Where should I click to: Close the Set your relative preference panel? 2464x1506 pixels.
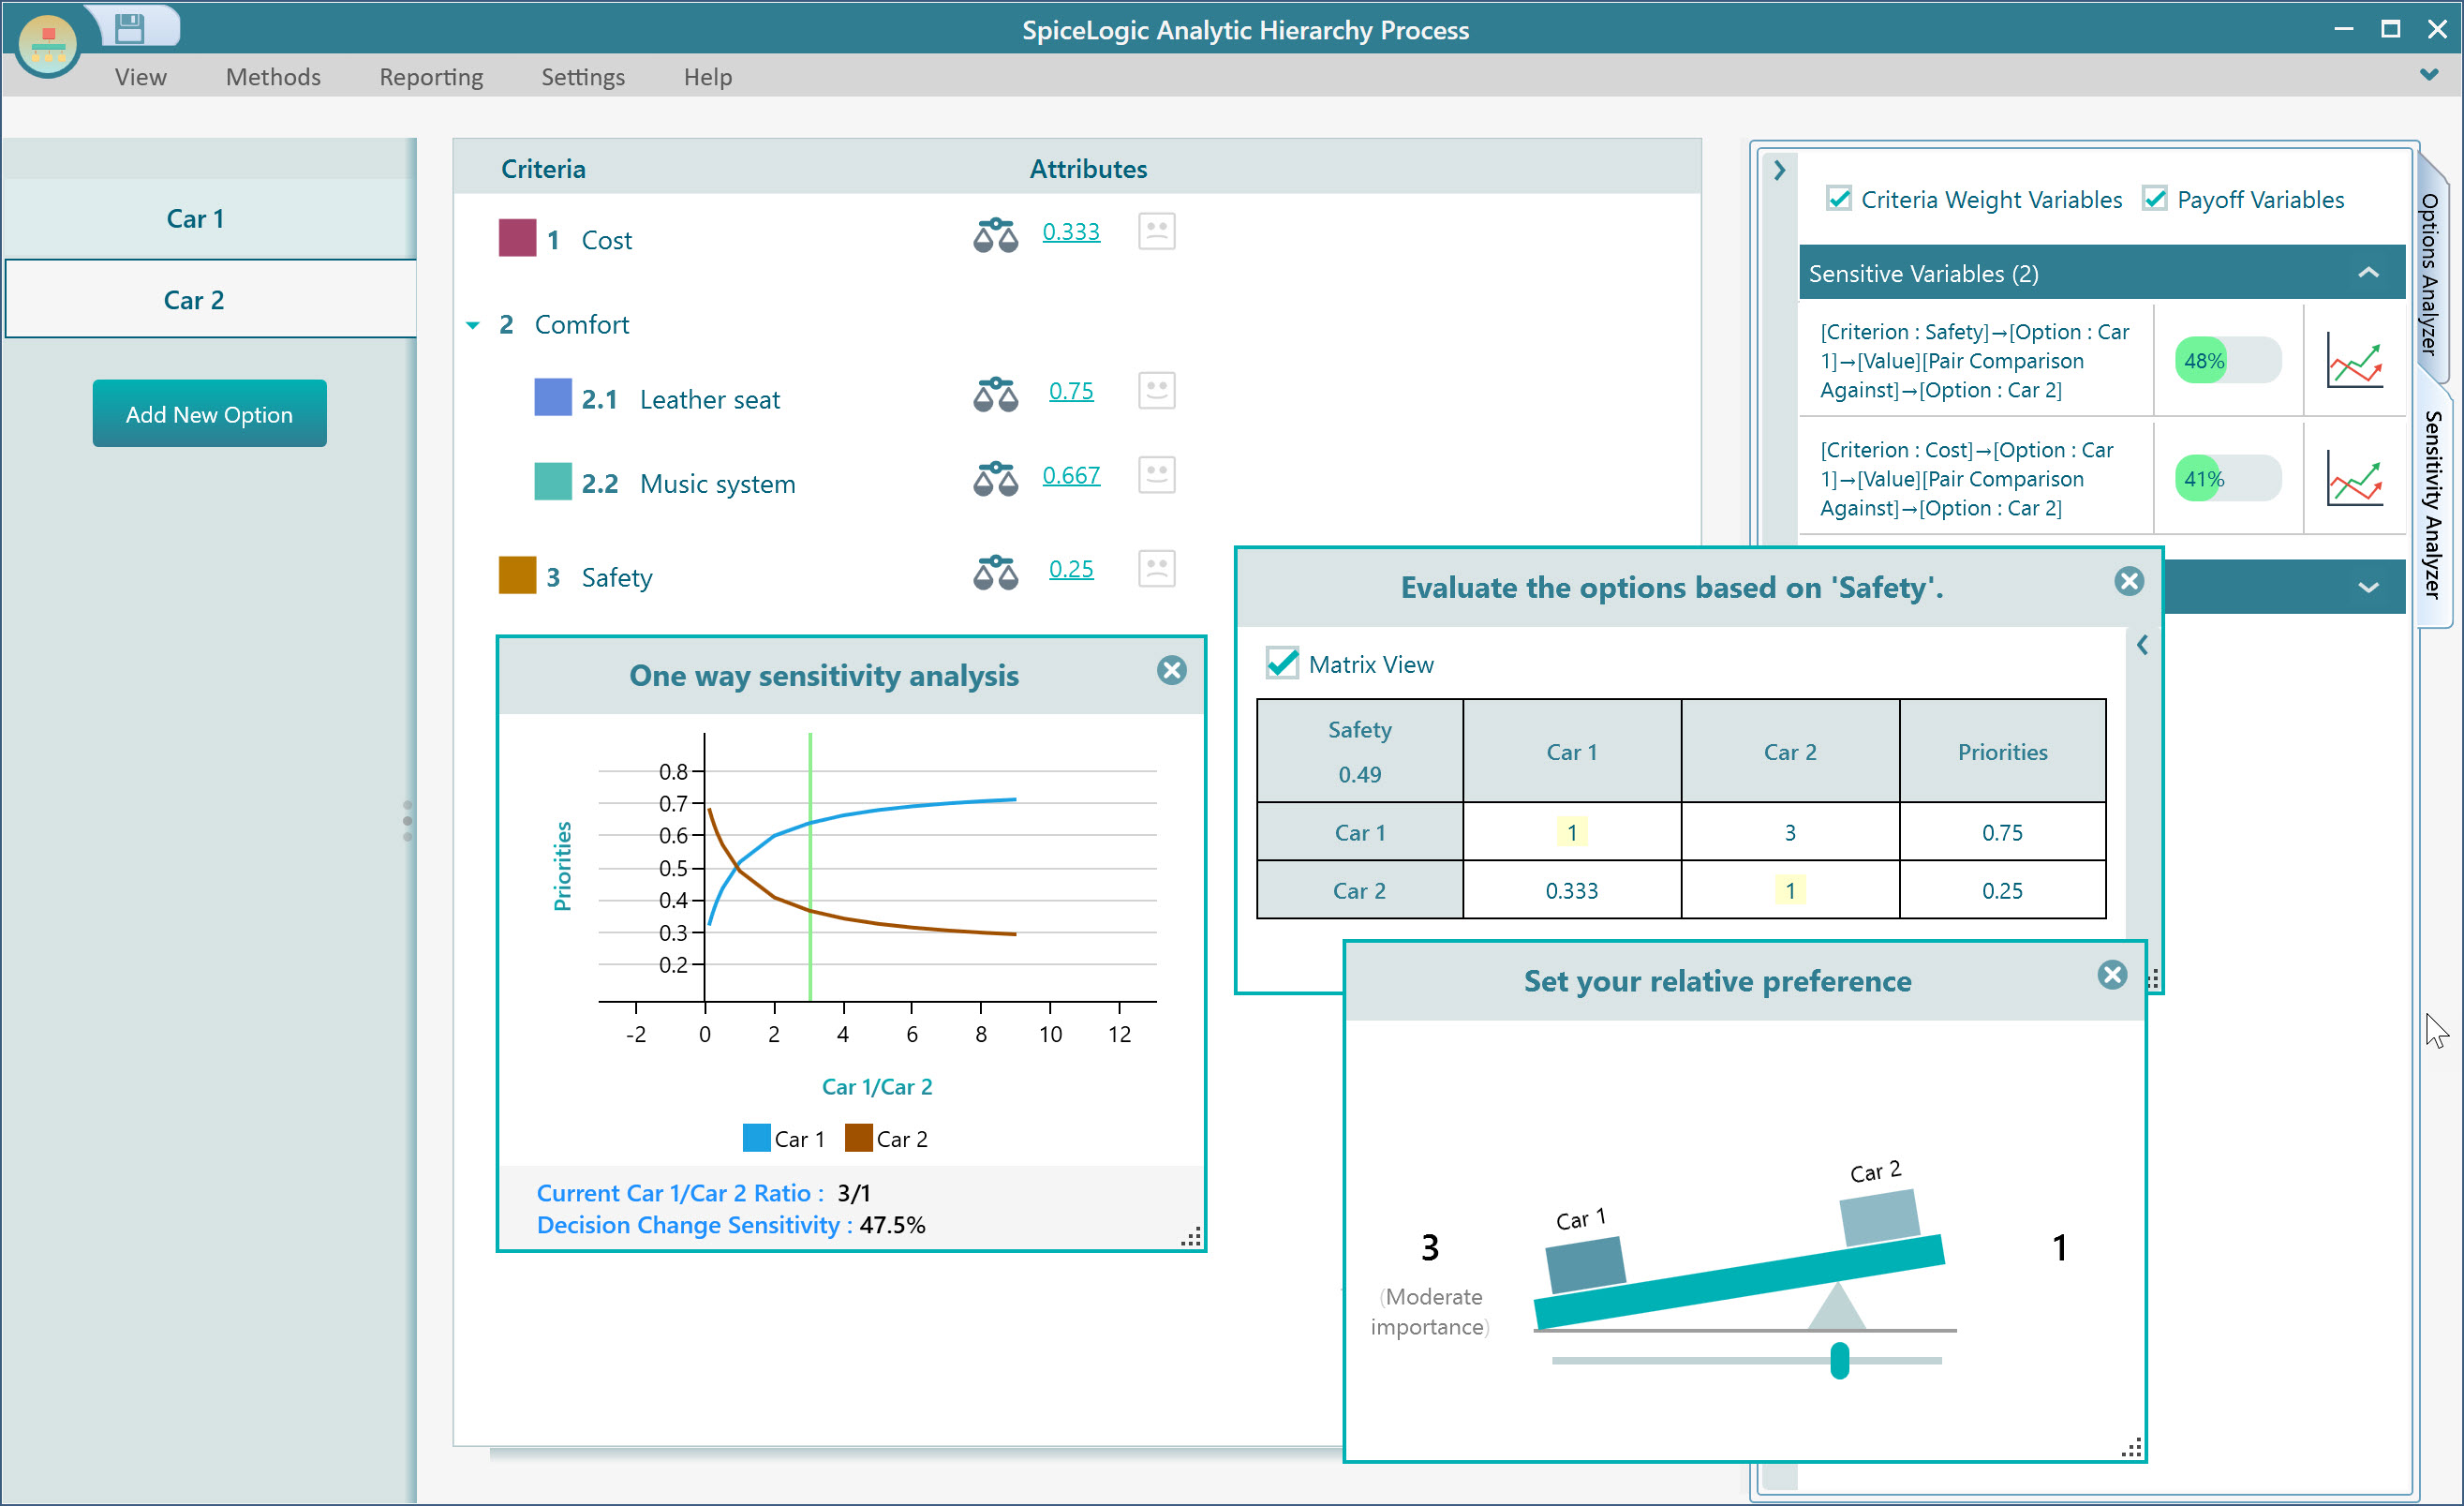click(2111, 975)
